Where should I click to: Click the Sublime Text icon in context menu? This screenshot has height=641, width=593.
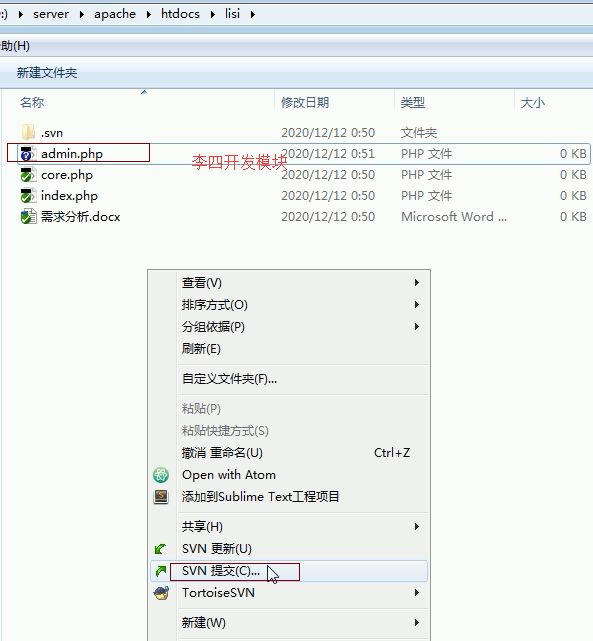pyautogui.click(x=161, y=497)
